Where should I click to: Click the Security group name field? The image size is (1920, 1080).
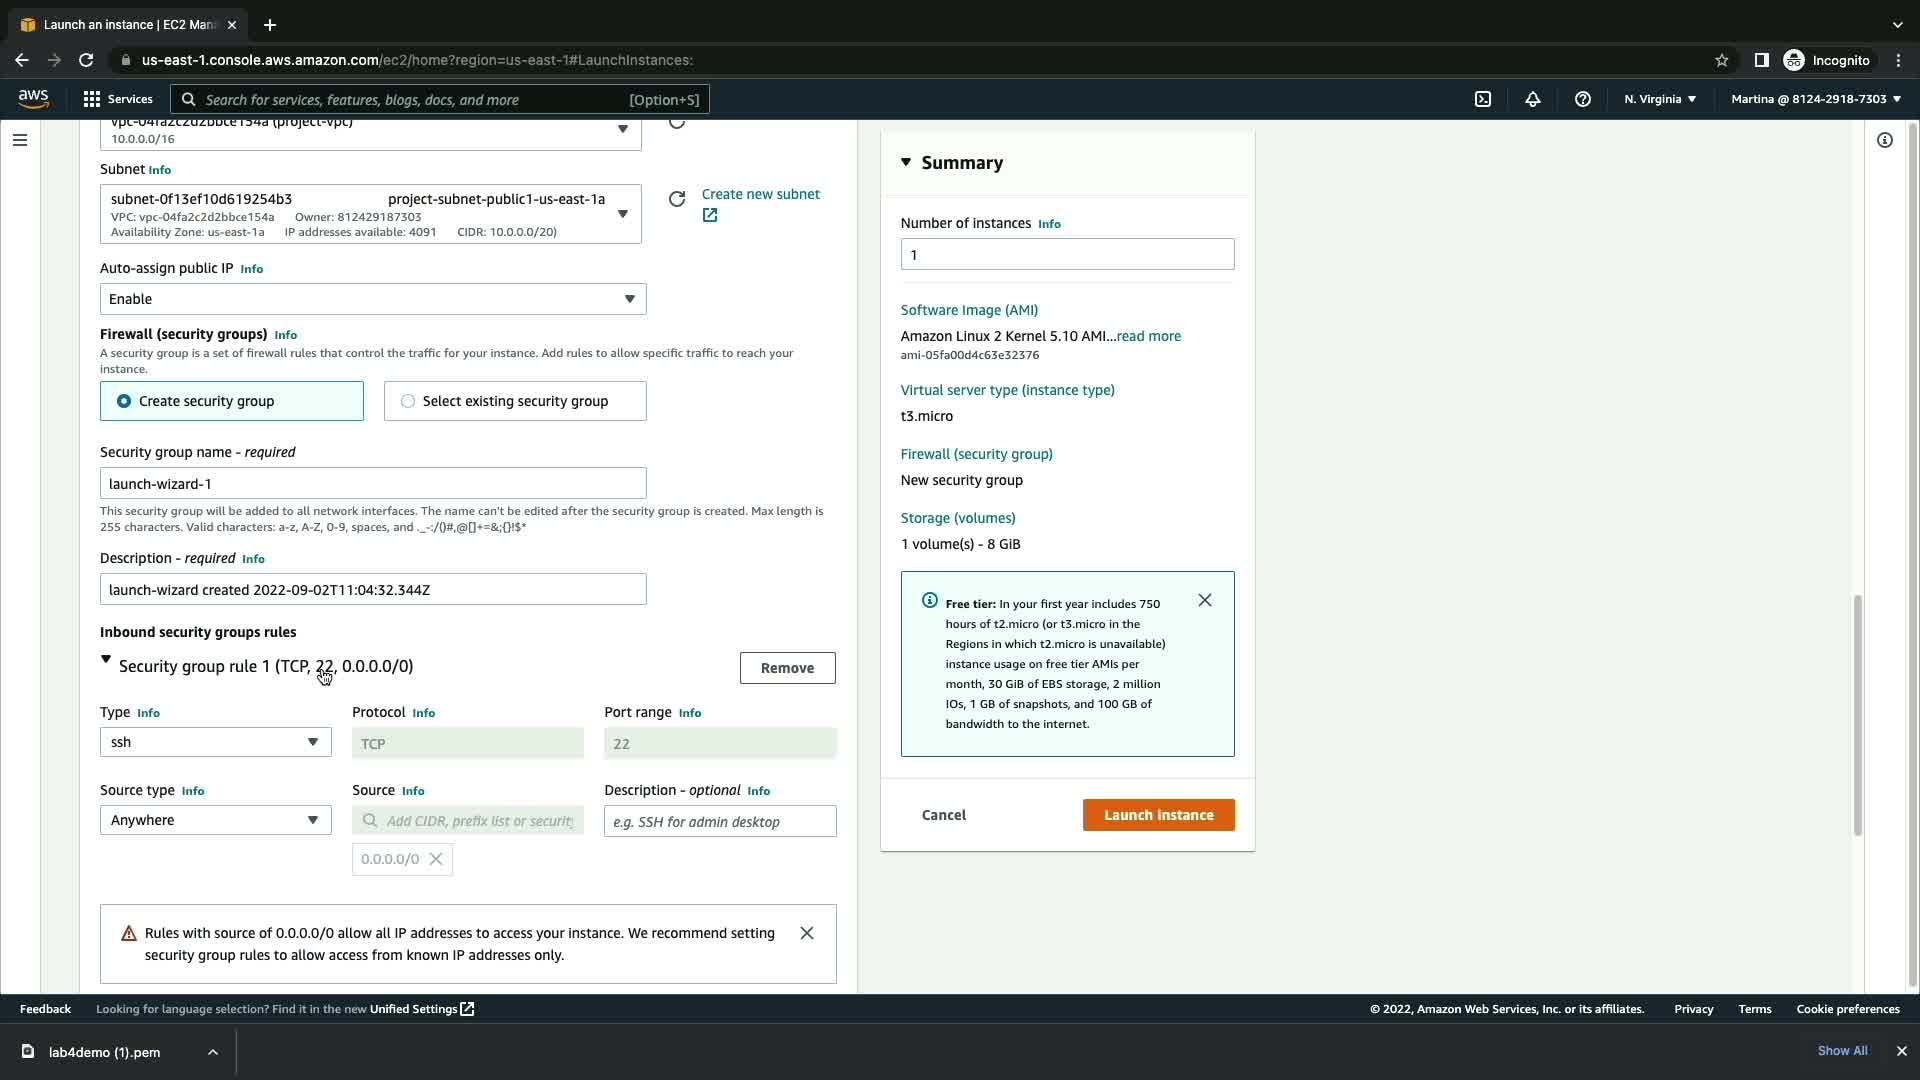click(x=372, y=484)
